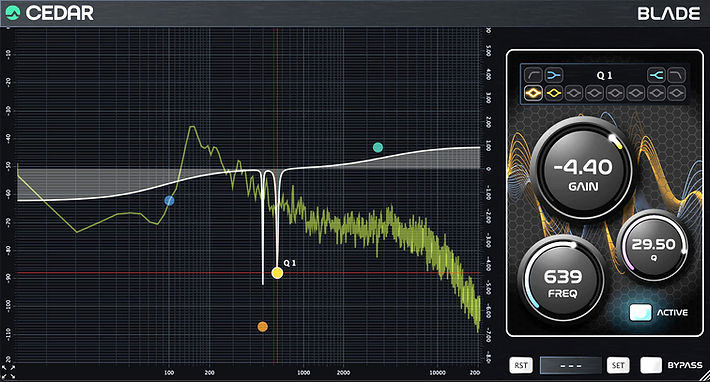This screenshot has width=710, height=382.
Task: Select the low-pass filter band icon
Action: (676, 75)
